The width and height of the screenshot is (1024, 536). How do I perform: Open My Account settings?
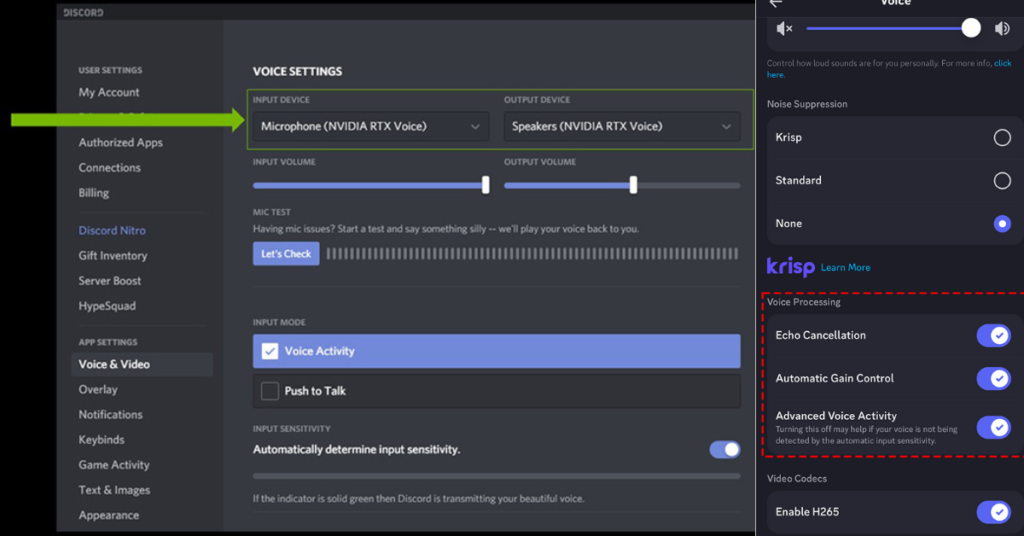click(109, 92)
